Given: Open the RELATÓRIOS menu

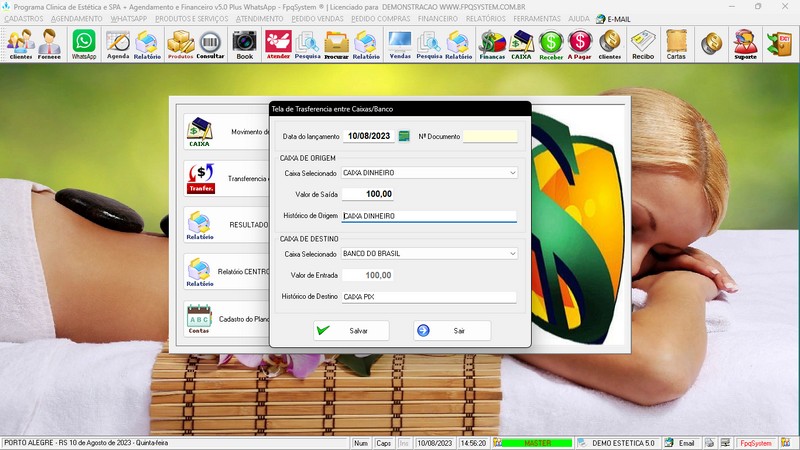Looking at the screenshot, I should click(486, 19).
